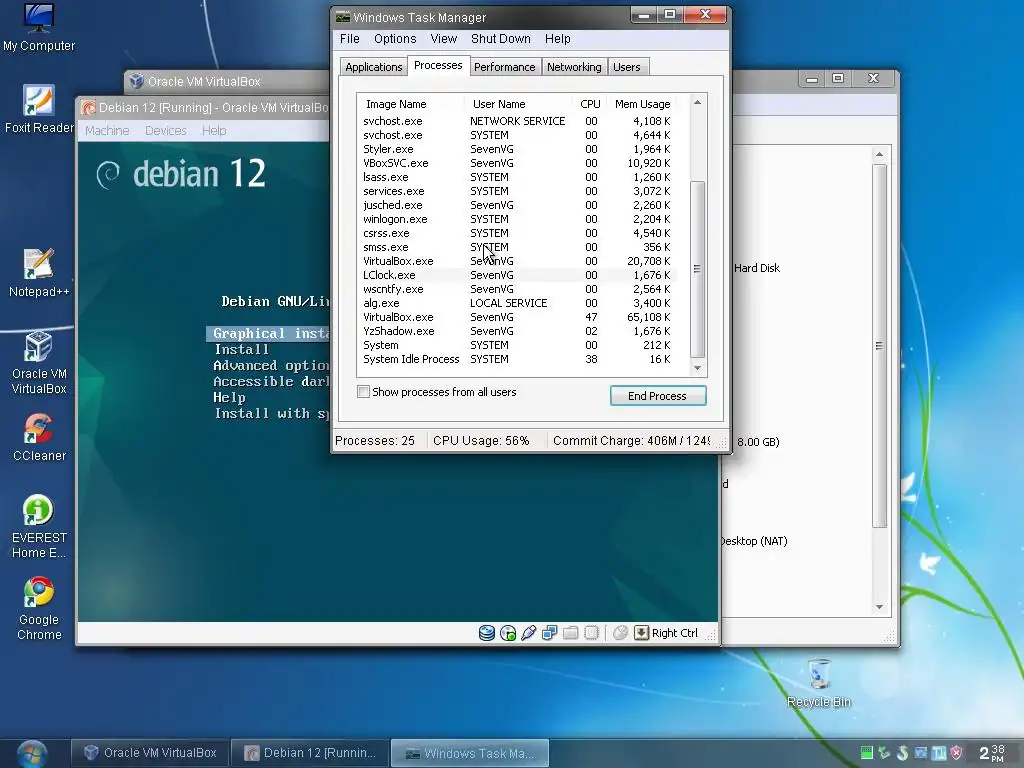Click the network adapters icon in VM status bar
Screen dimensions: 1024x768
coord(549,633)
